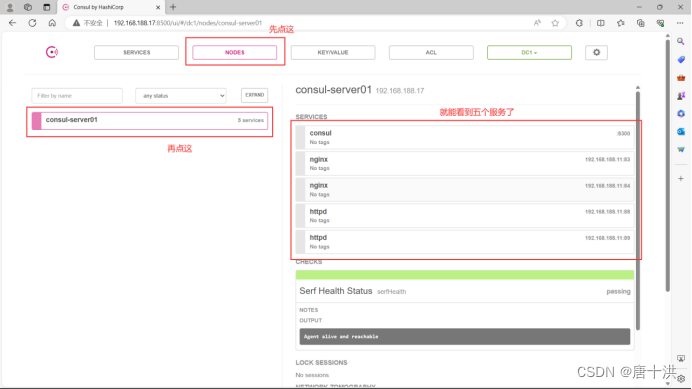
Task: Open the browser more options menu
Action: pyautogui.click(x=680, y=23)
